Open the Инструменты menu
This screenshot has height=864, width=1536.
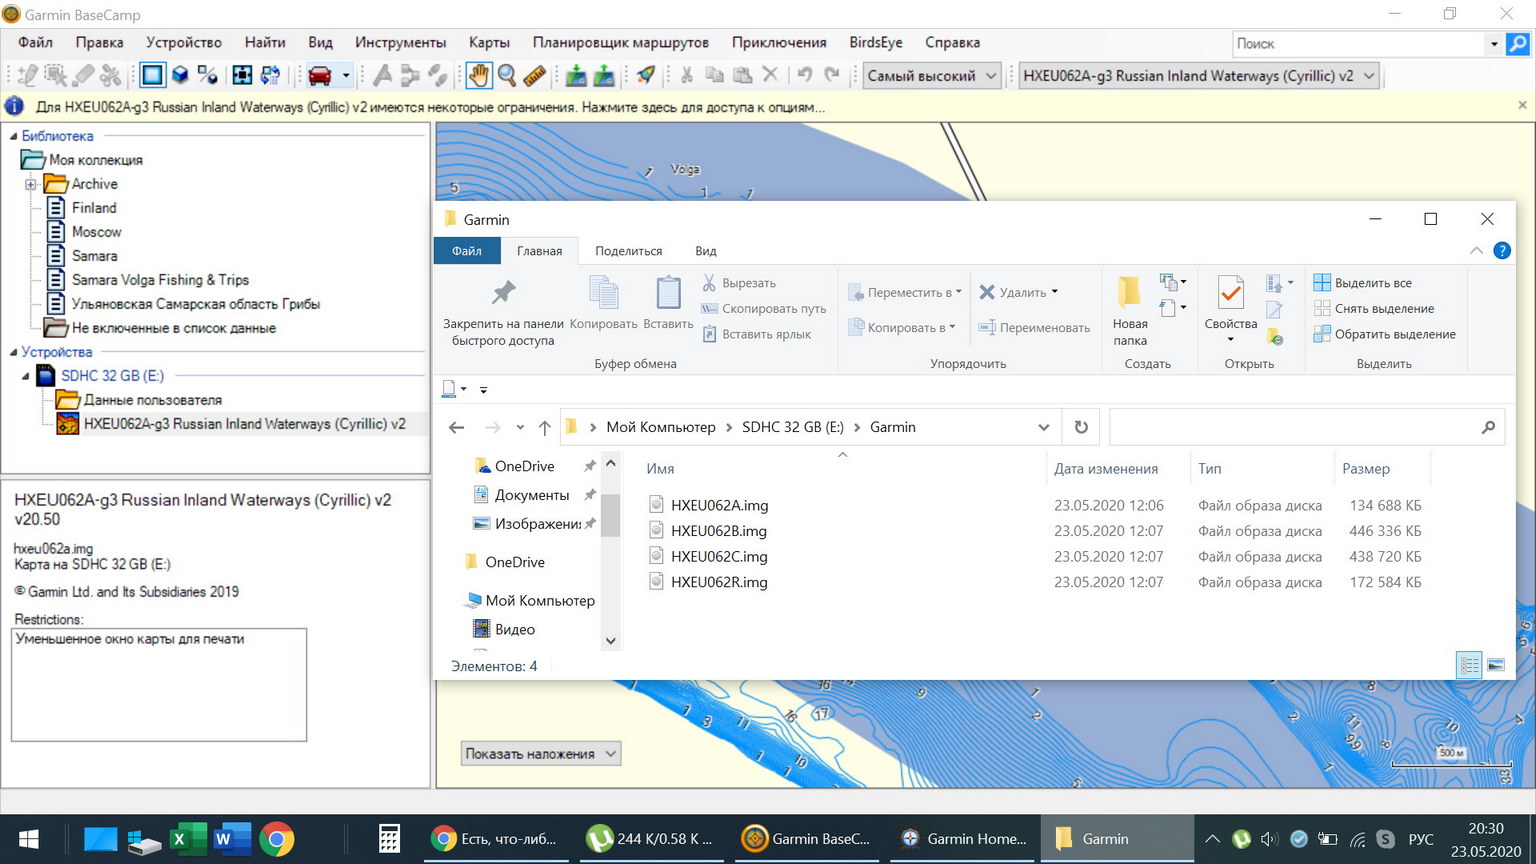click(x=400, y=42)
